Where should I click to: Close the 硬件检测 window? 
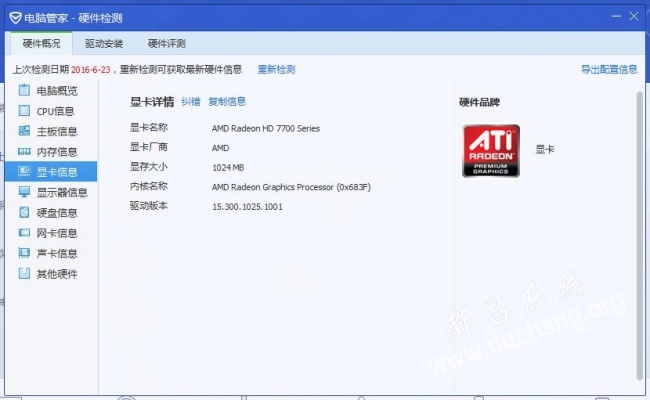pyautogui.click(x=633, y=17)
